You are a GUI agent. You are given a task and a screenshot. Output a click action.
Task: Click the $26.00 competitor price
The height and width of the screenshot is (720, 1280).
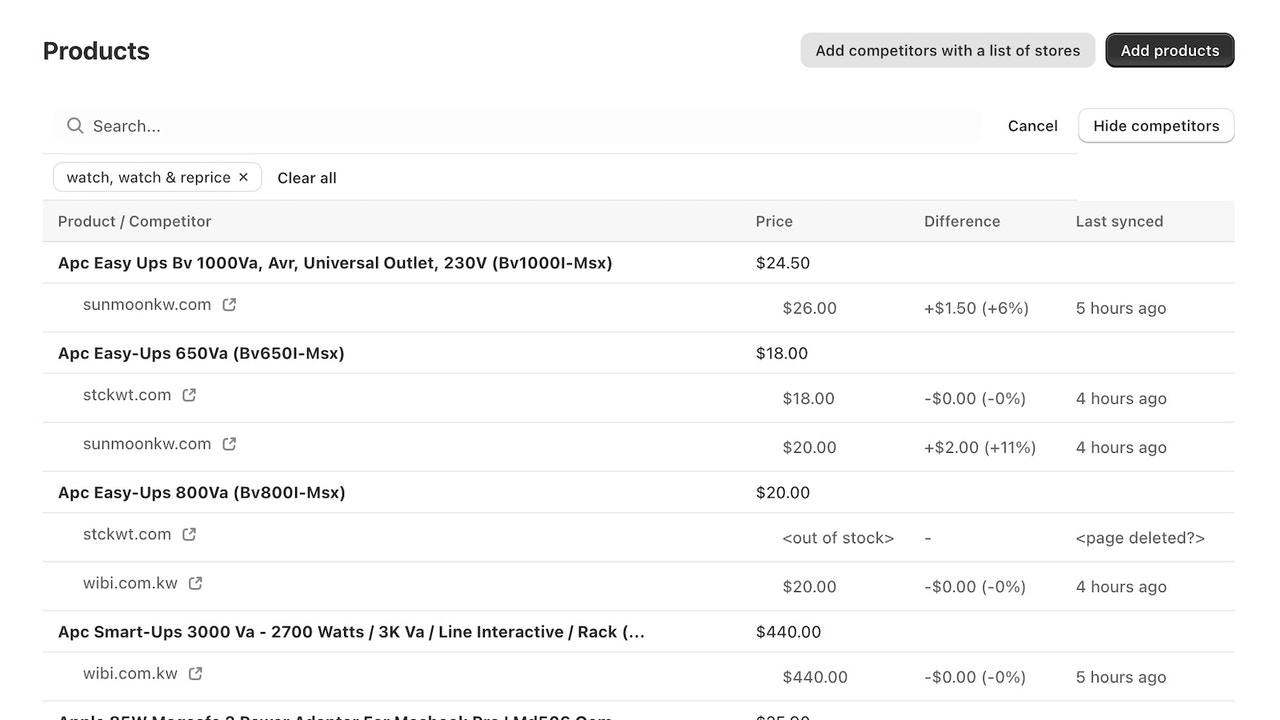pyautogui.click(x=810, y=308)
